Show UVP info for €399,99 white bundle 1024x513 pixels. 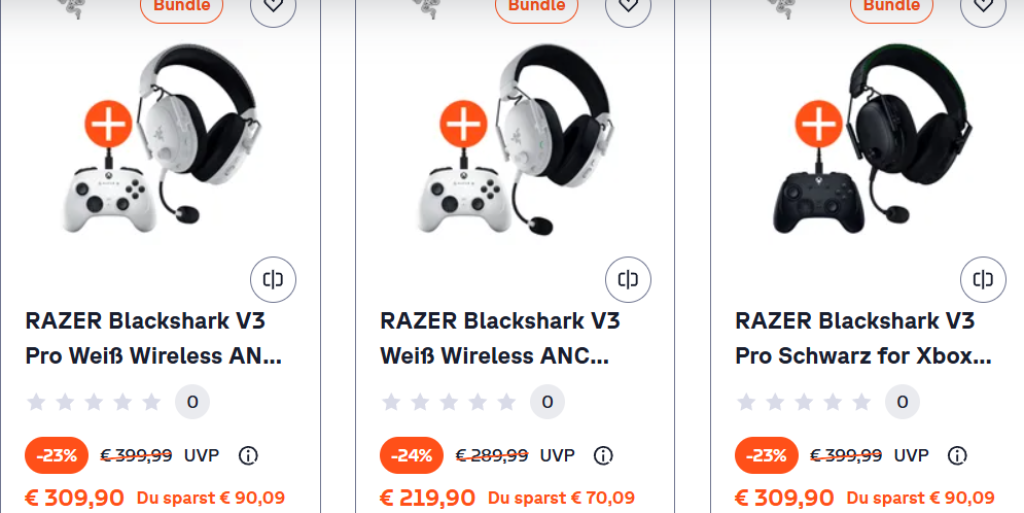[x=248, y=456]
